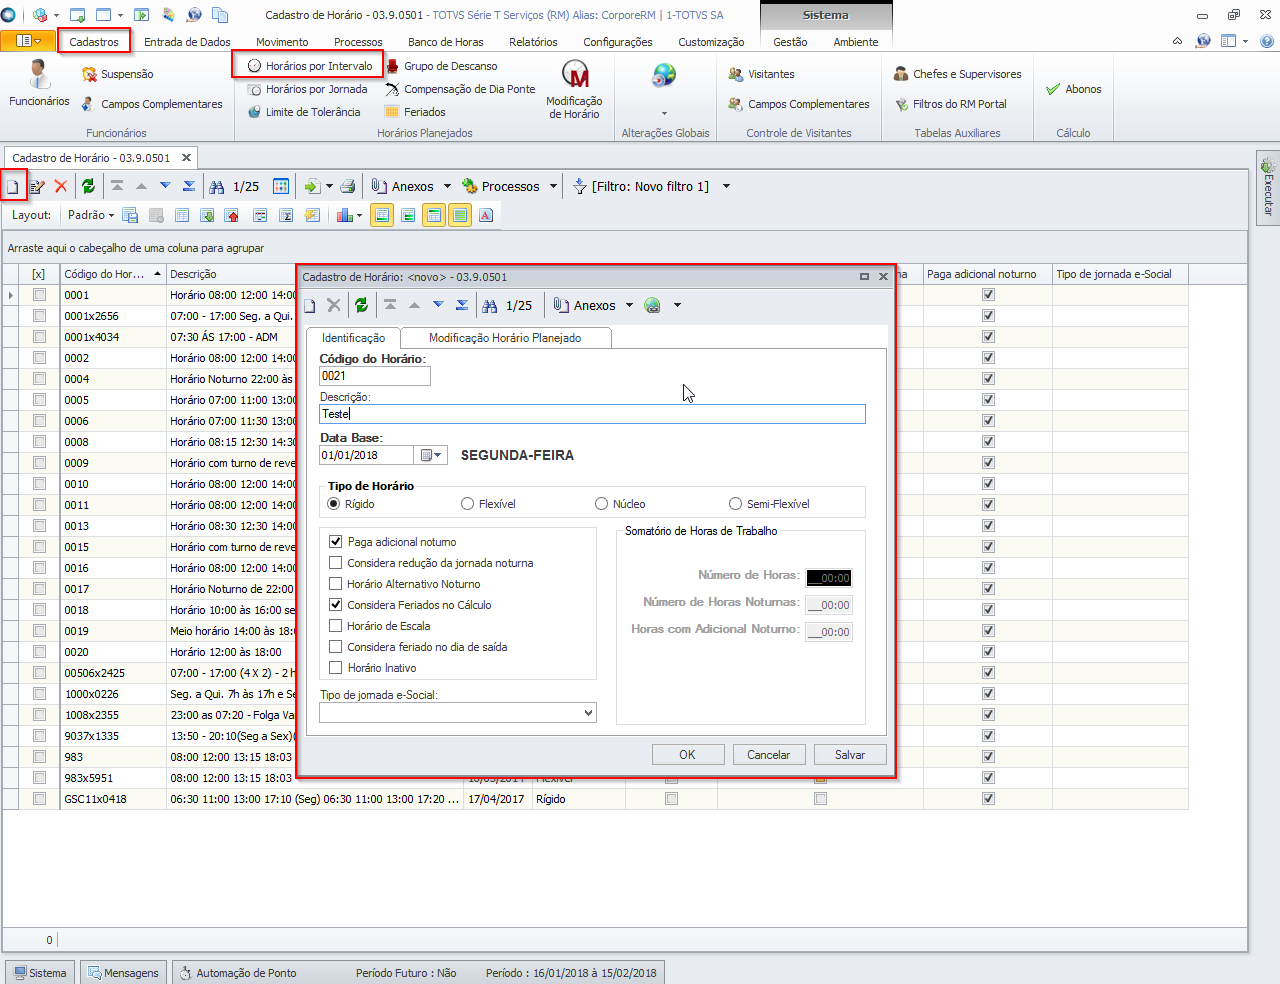
Task: Click the text format 'A' layout icon
Action: click(x=486, y=215)
